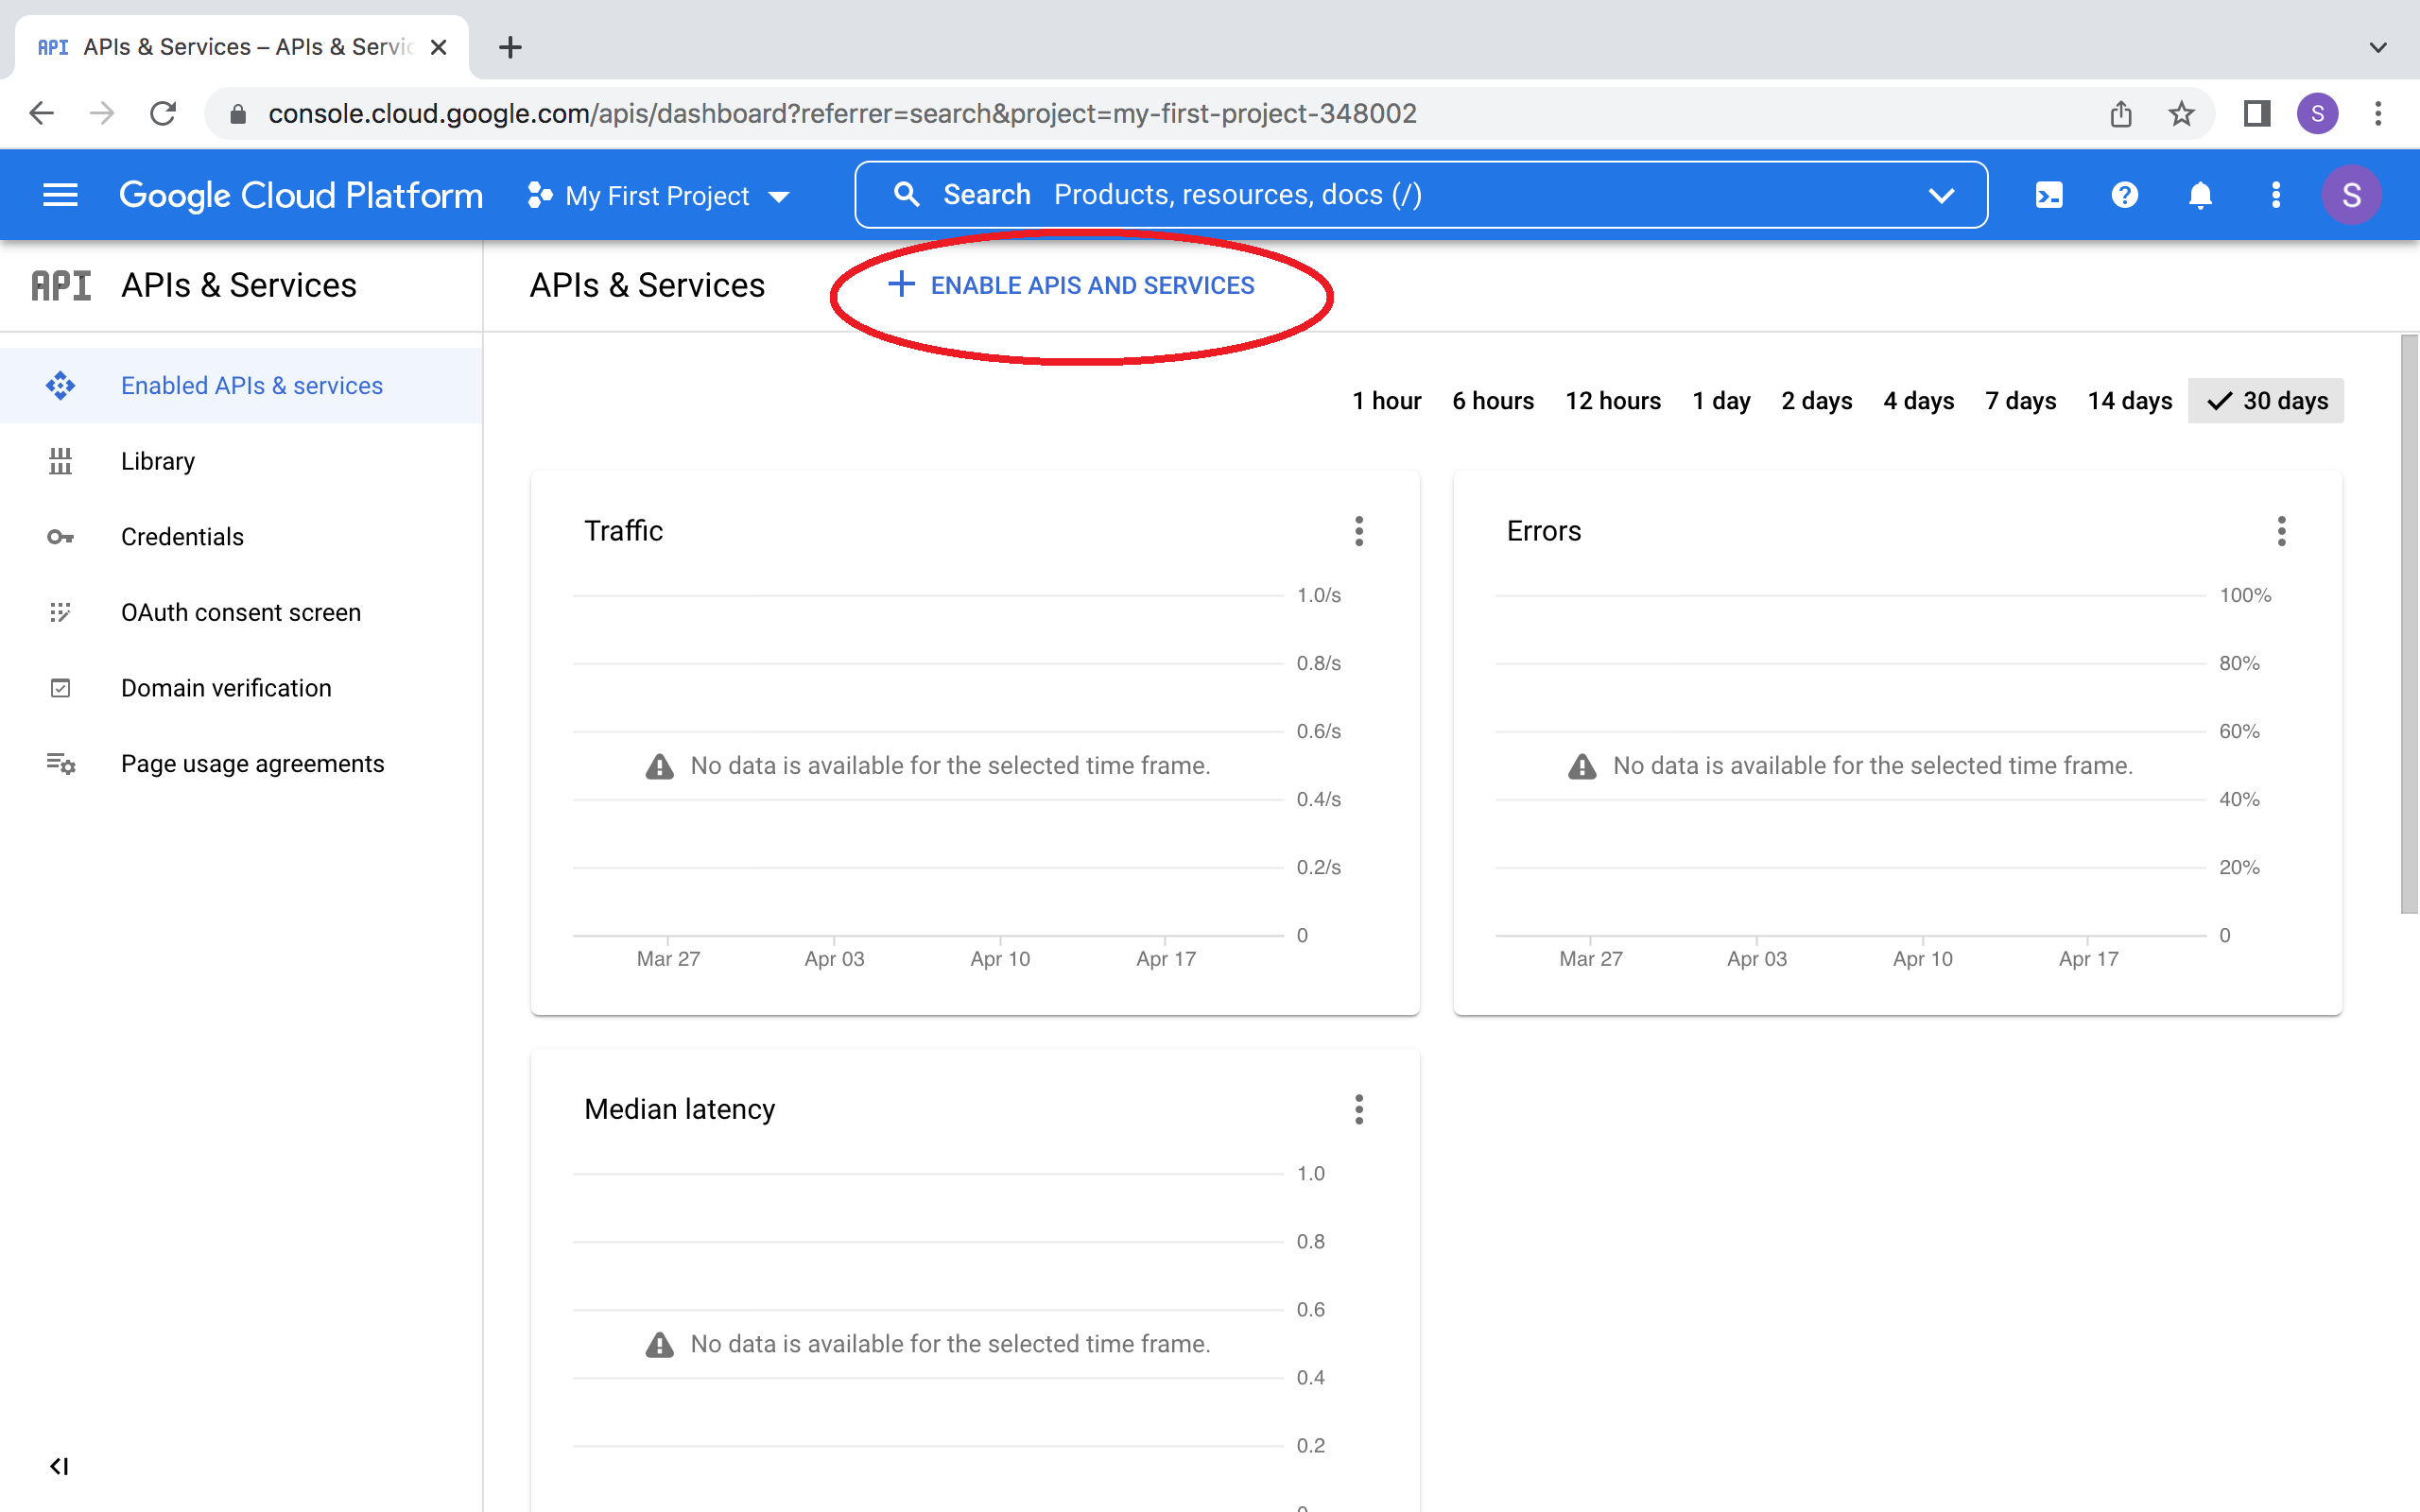Expand the search bar dropdown chevron
The image size is (2420, 1512).
(x=1941, y=195)
